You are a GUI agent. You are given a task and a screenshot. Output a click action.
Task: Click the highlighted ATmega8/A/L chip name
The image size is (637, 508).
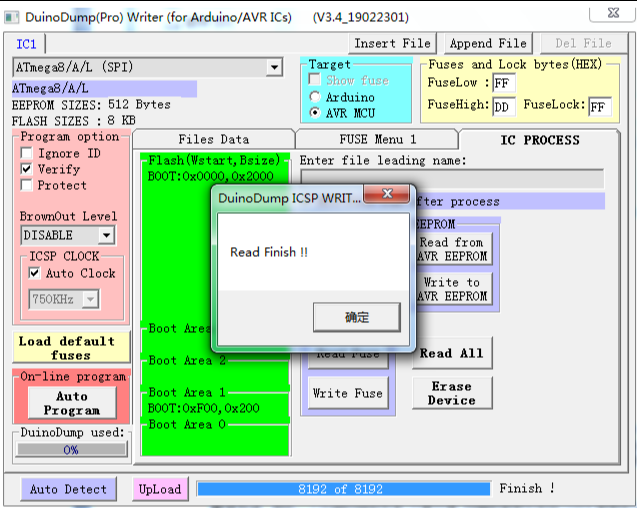point(104,89)
